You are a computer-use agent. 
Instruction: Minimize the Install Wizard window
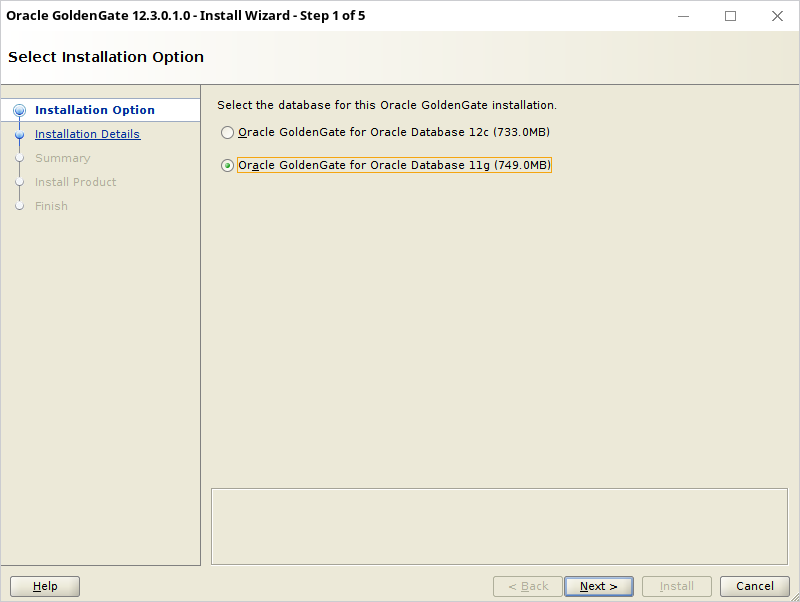(684, 16)
